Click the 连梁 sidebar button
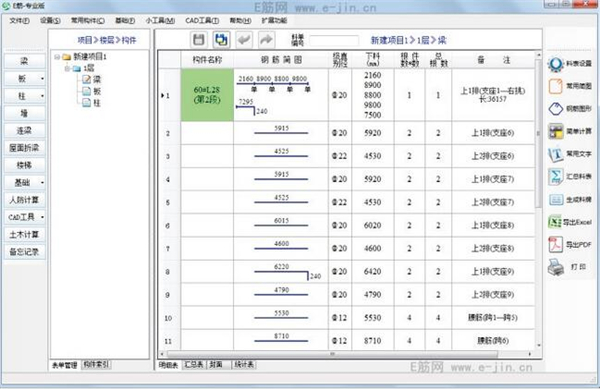This screenshot has width=600, height=389. 24,130
